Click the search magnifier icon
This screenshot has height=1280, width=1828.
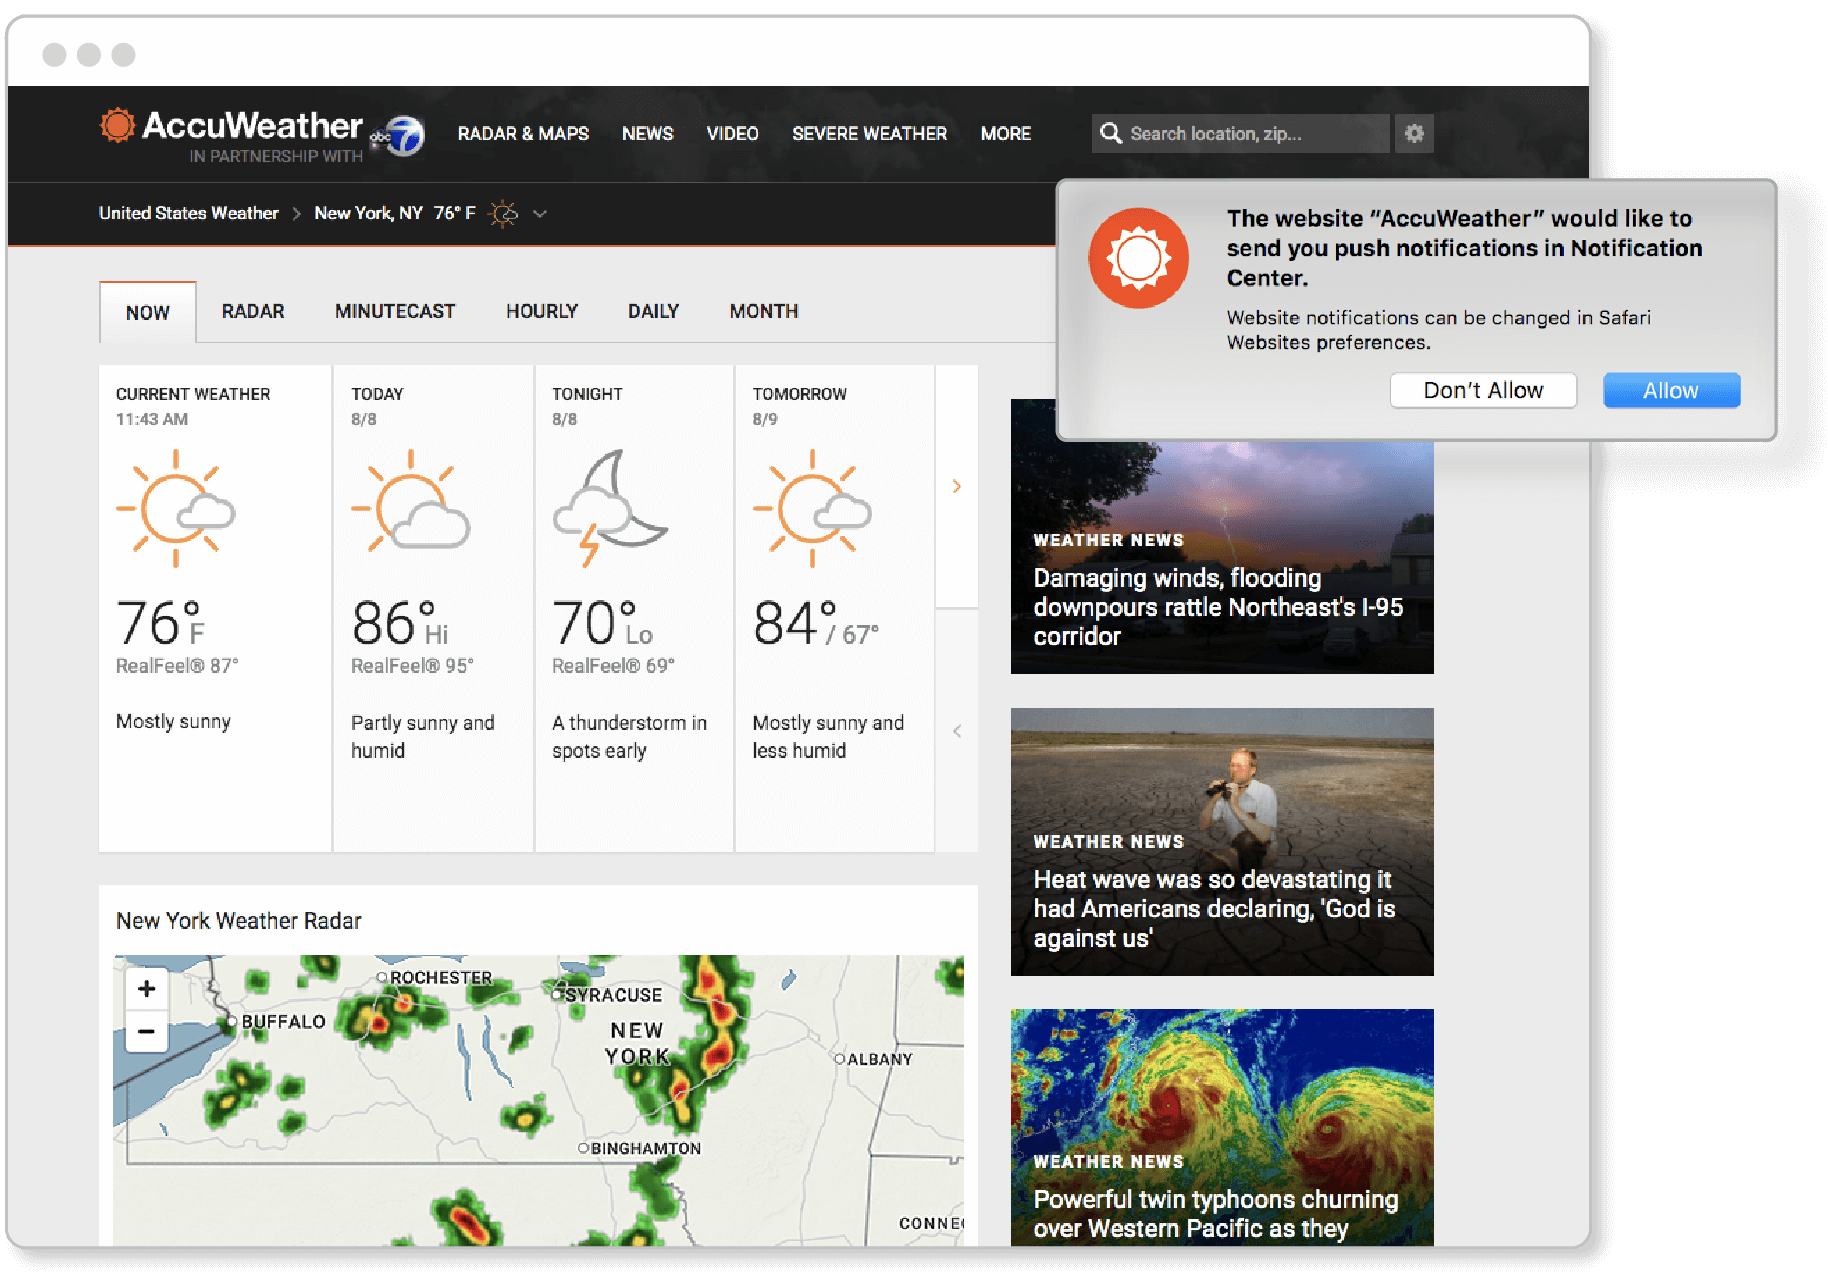(1110, 133)
